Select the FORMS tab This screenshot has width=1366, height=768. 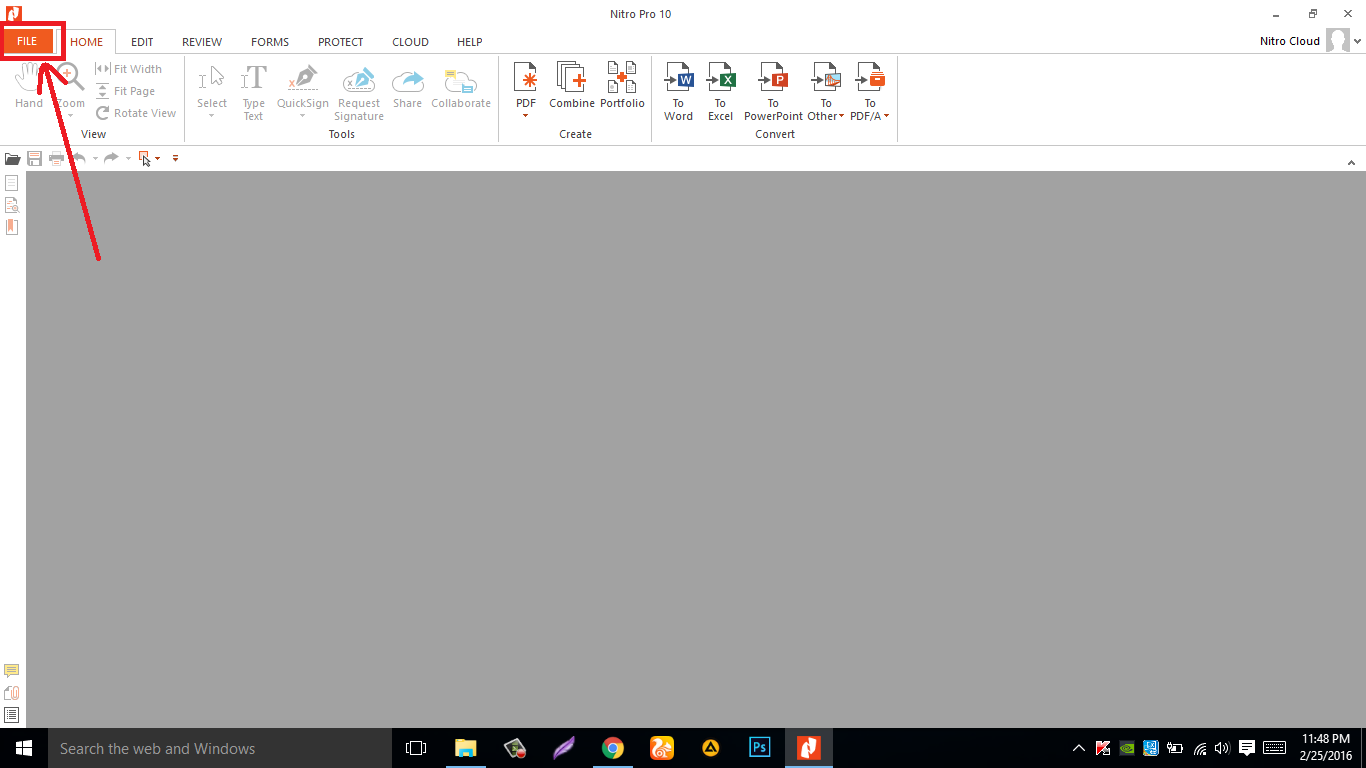tap(270, 42)
